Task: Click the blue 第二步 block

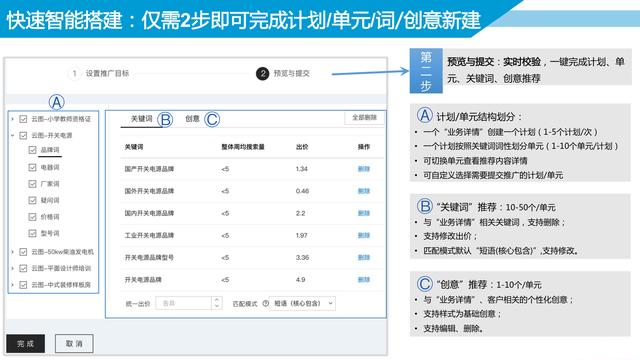Action: [x=426, y=71]
